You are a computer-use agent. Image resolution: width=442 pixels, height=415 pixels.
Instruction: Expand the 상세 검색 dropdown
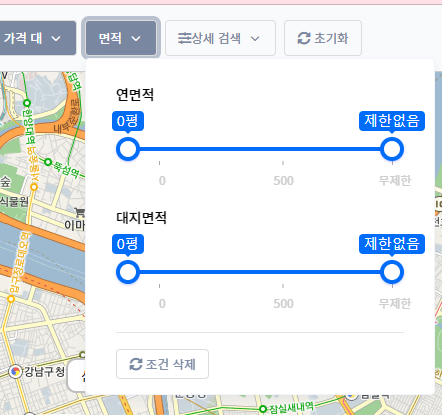pyautogui.click(x=220, y=38)
